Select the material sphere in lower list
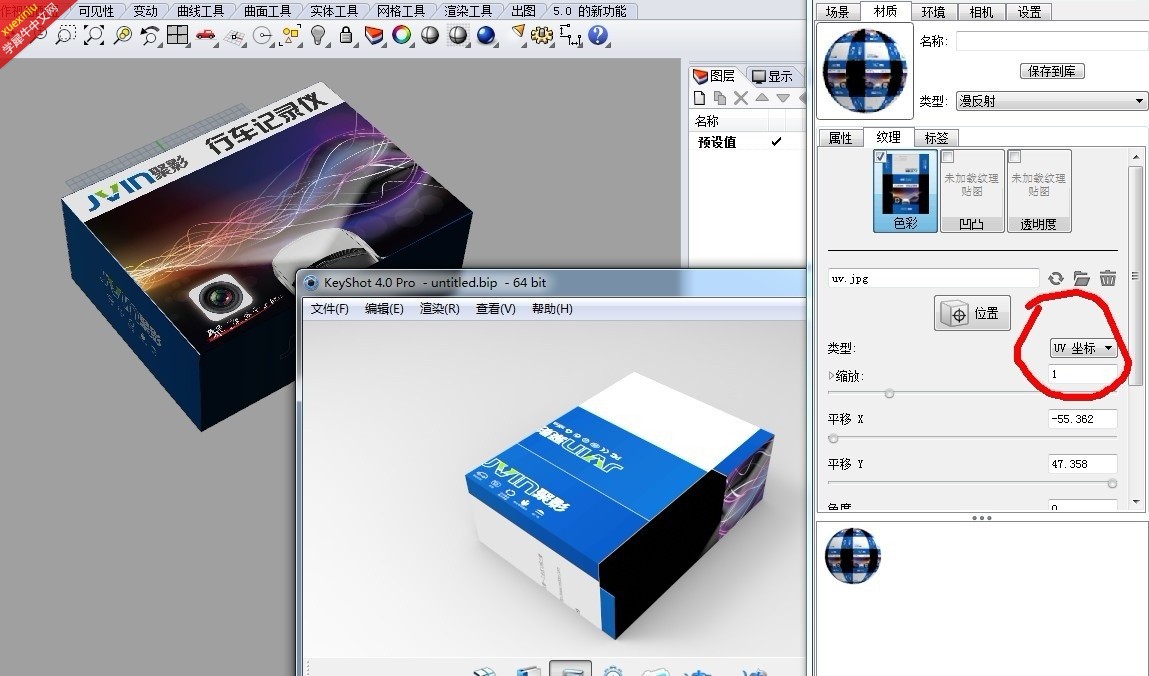 [852, 555]
